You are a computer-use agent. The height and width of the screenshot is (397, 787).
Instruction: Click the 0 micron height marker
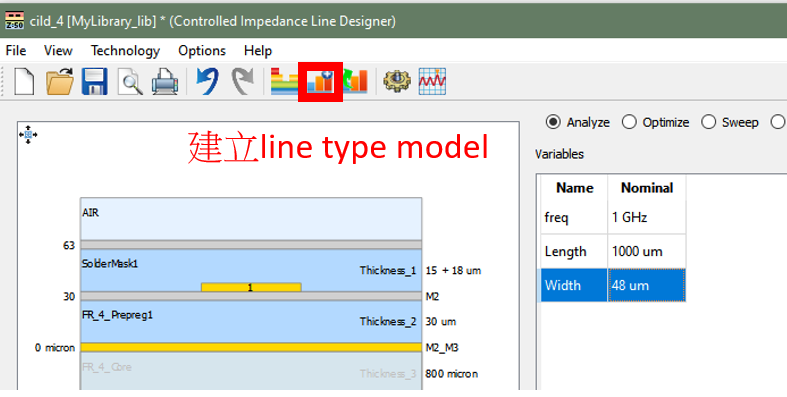(x=55, y=347)
